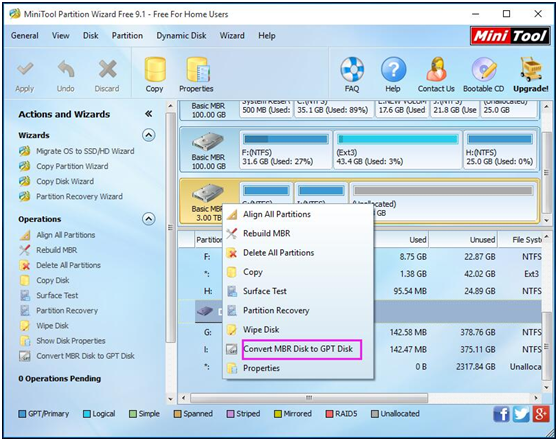Collapse Actions and Wizards panel double-arrow
558x441 pixels.
(x=149, y=114)
